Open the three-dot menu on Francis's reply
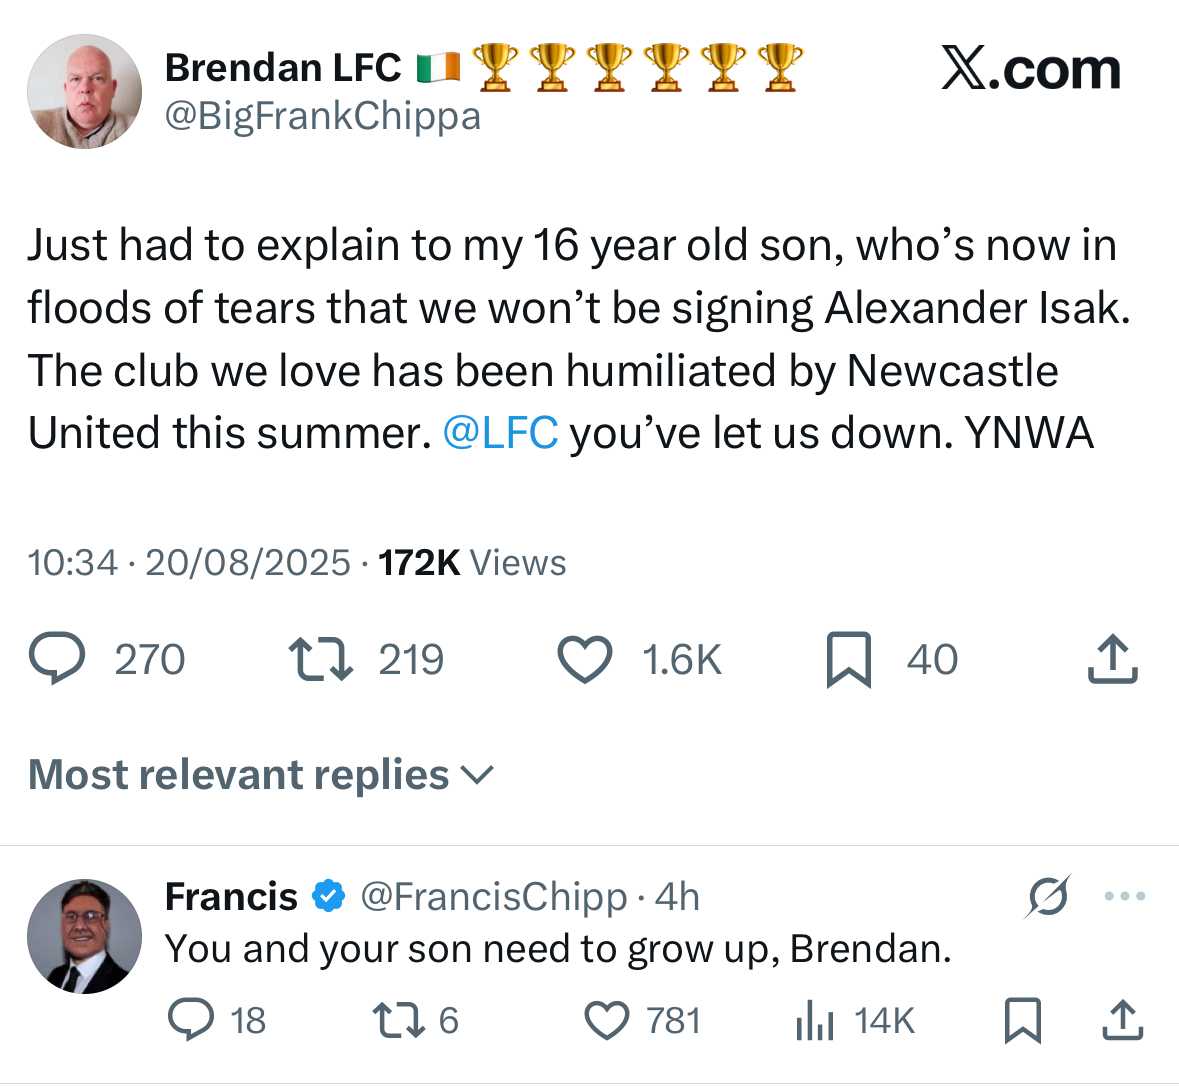1179x1089 pixels. pyautogui.click(x=1125, y=896)
